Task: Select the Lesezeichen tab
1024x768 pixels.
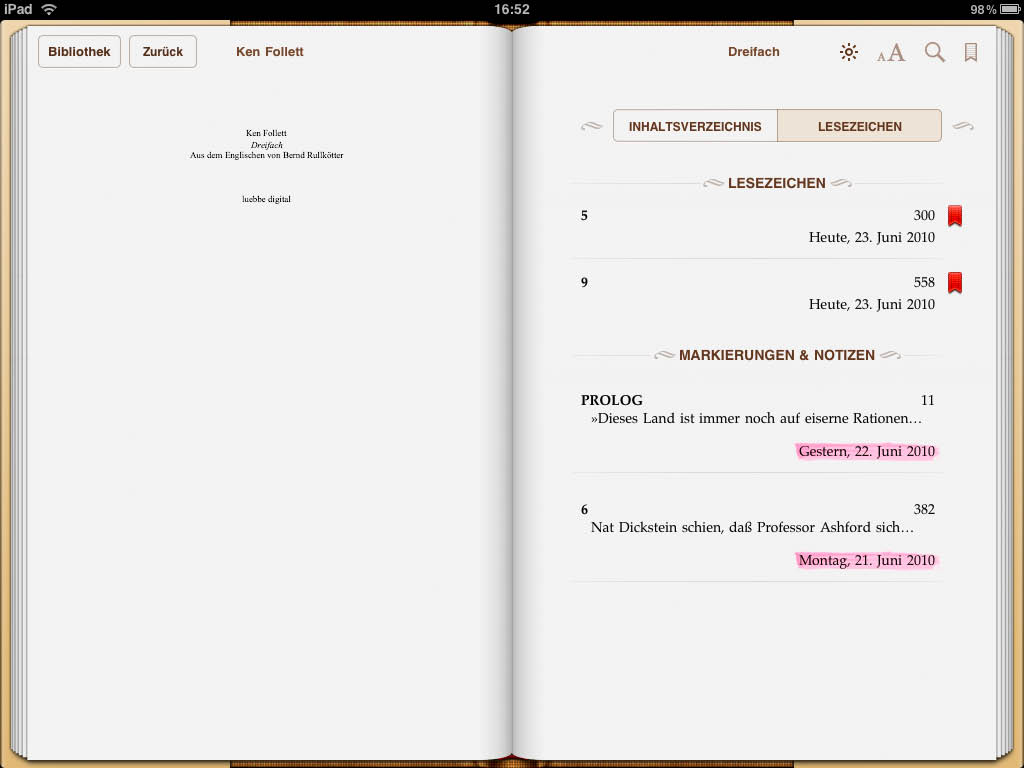Action: point(859,126)
